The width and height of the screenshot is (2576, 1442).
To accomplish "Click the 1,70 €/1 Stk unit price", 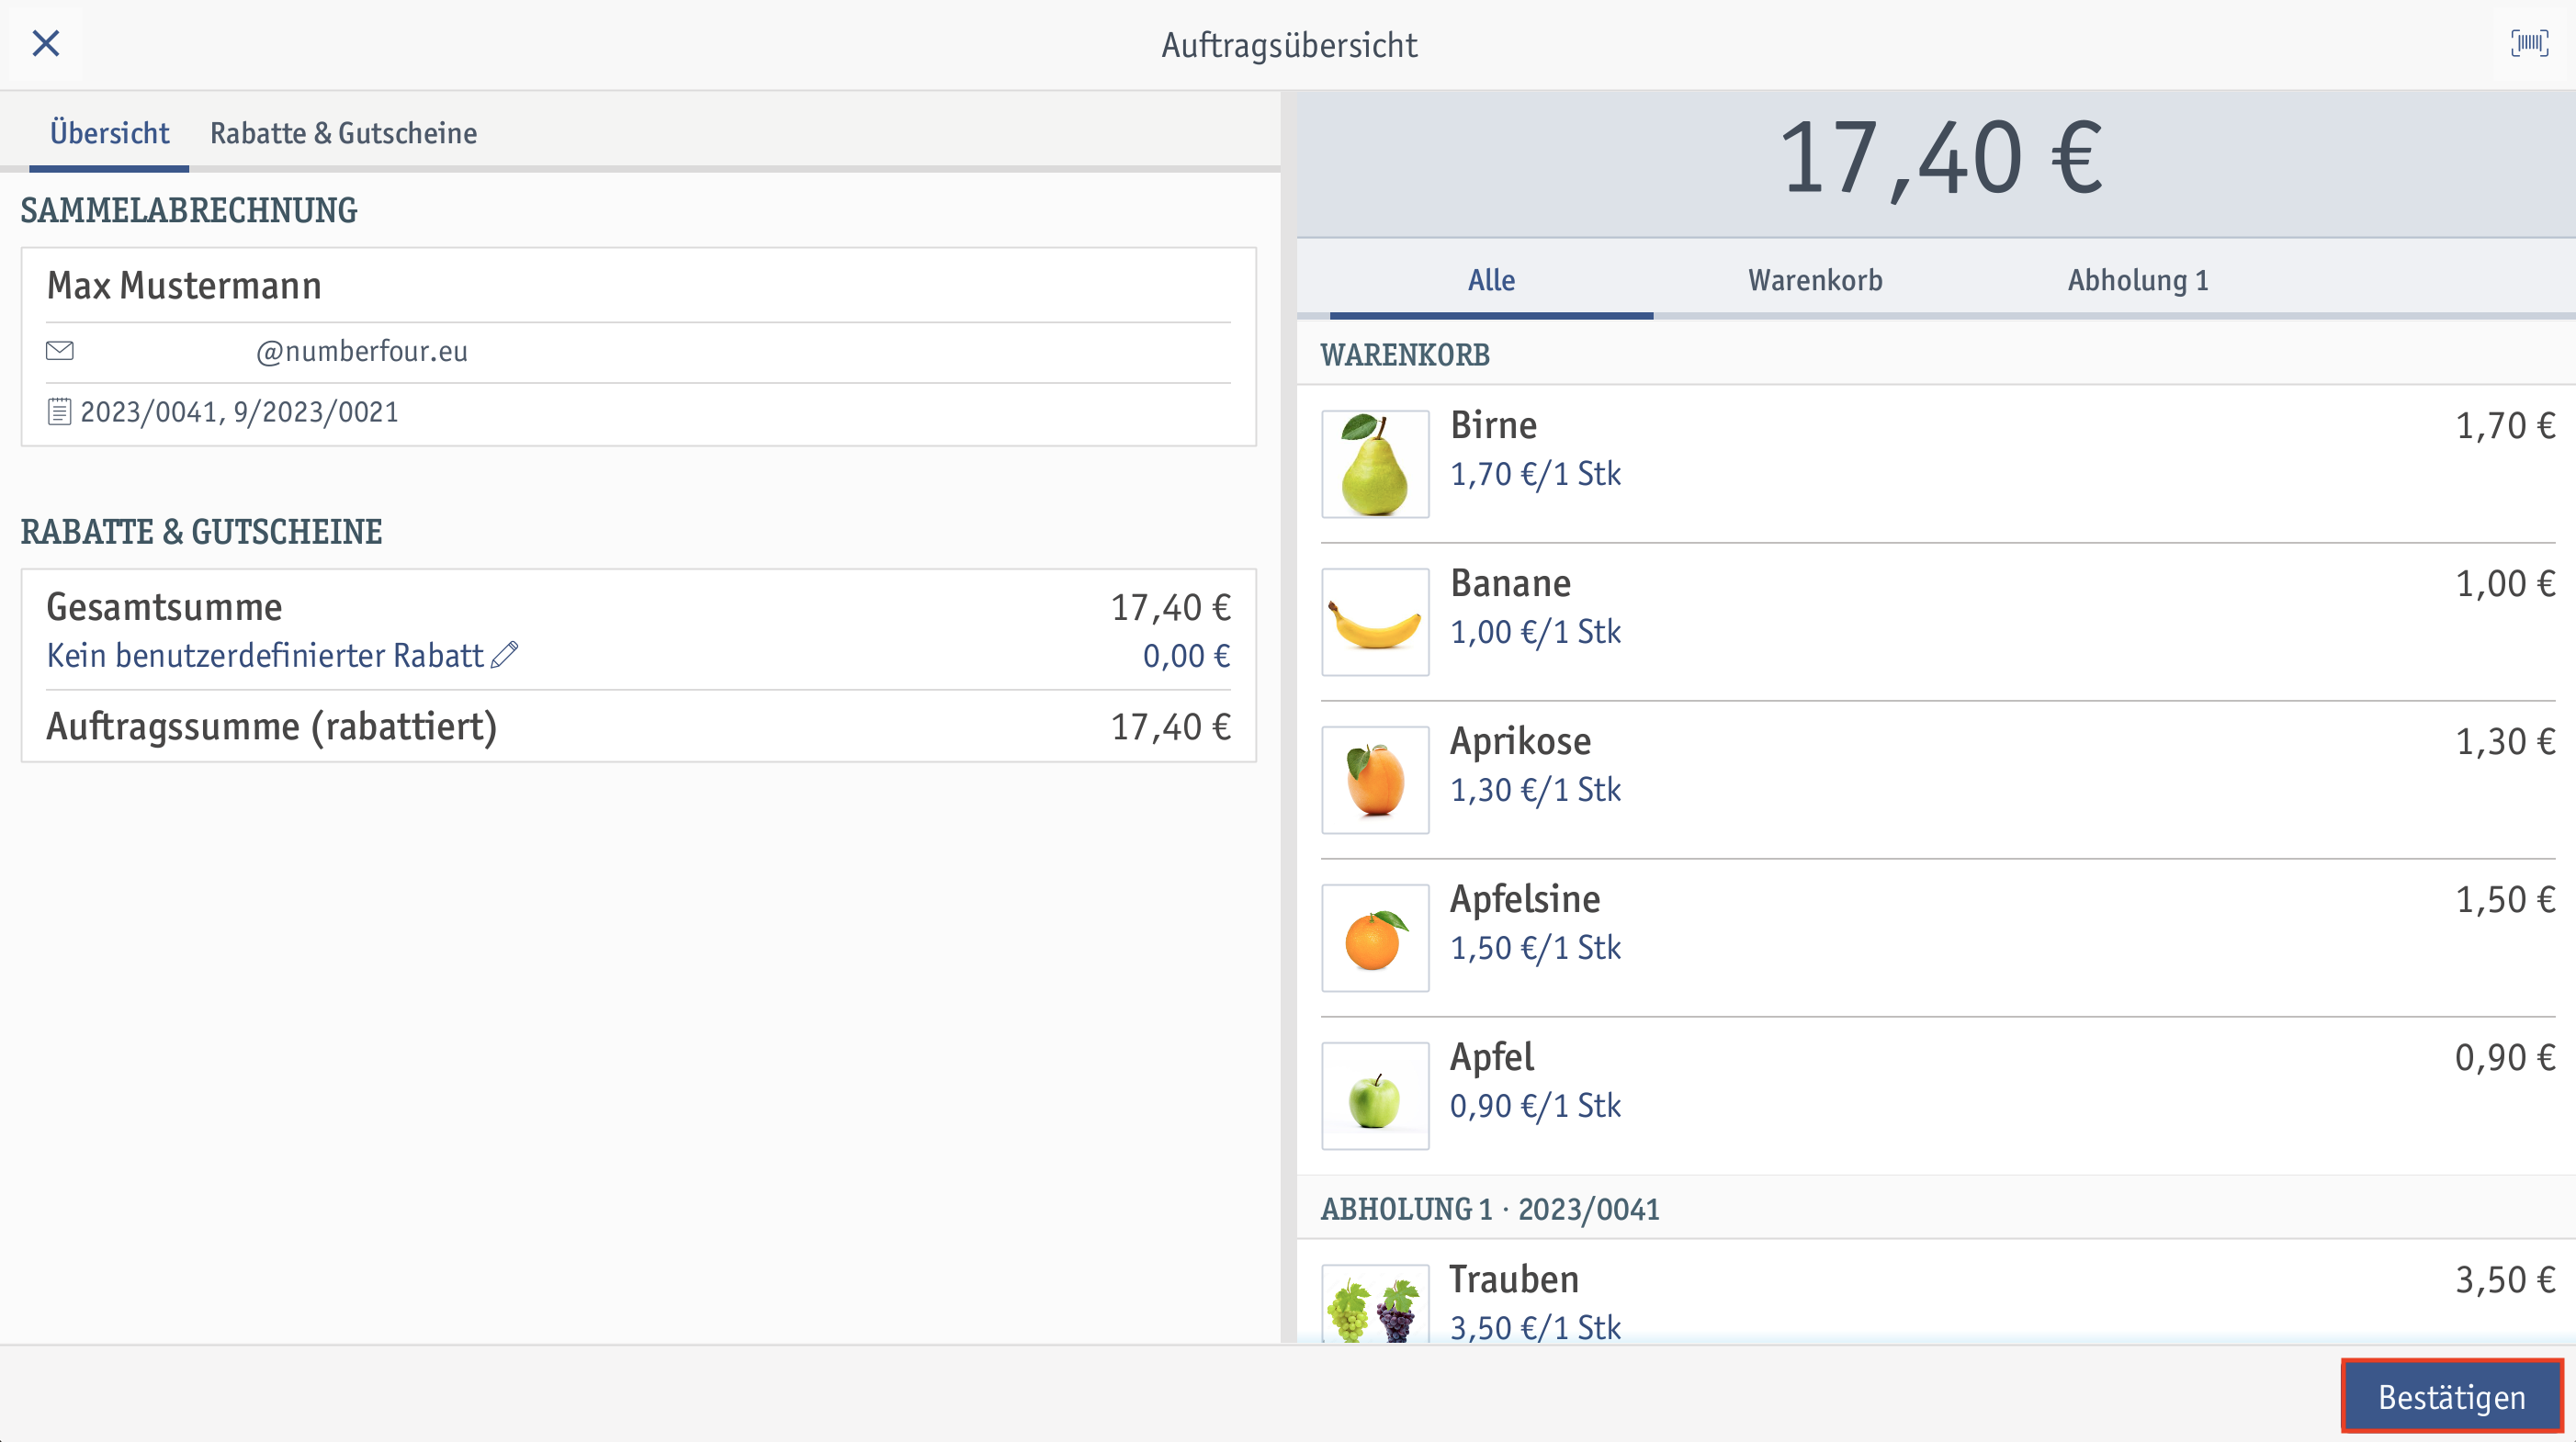I will click(x=1535, y=474).
